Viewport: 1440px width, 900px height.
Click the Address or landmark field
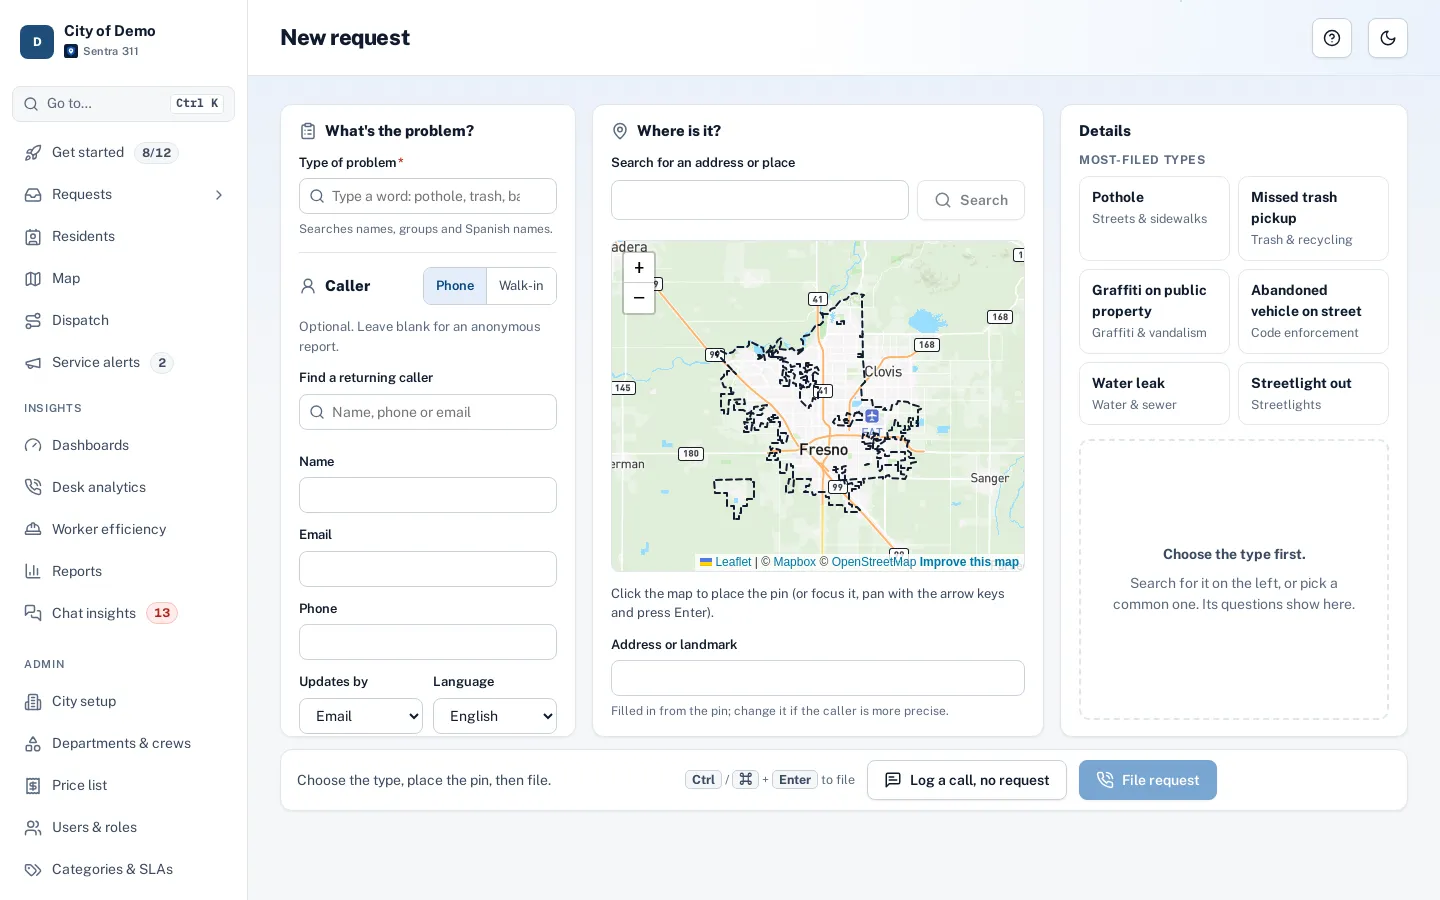click(x=818, y=678)
